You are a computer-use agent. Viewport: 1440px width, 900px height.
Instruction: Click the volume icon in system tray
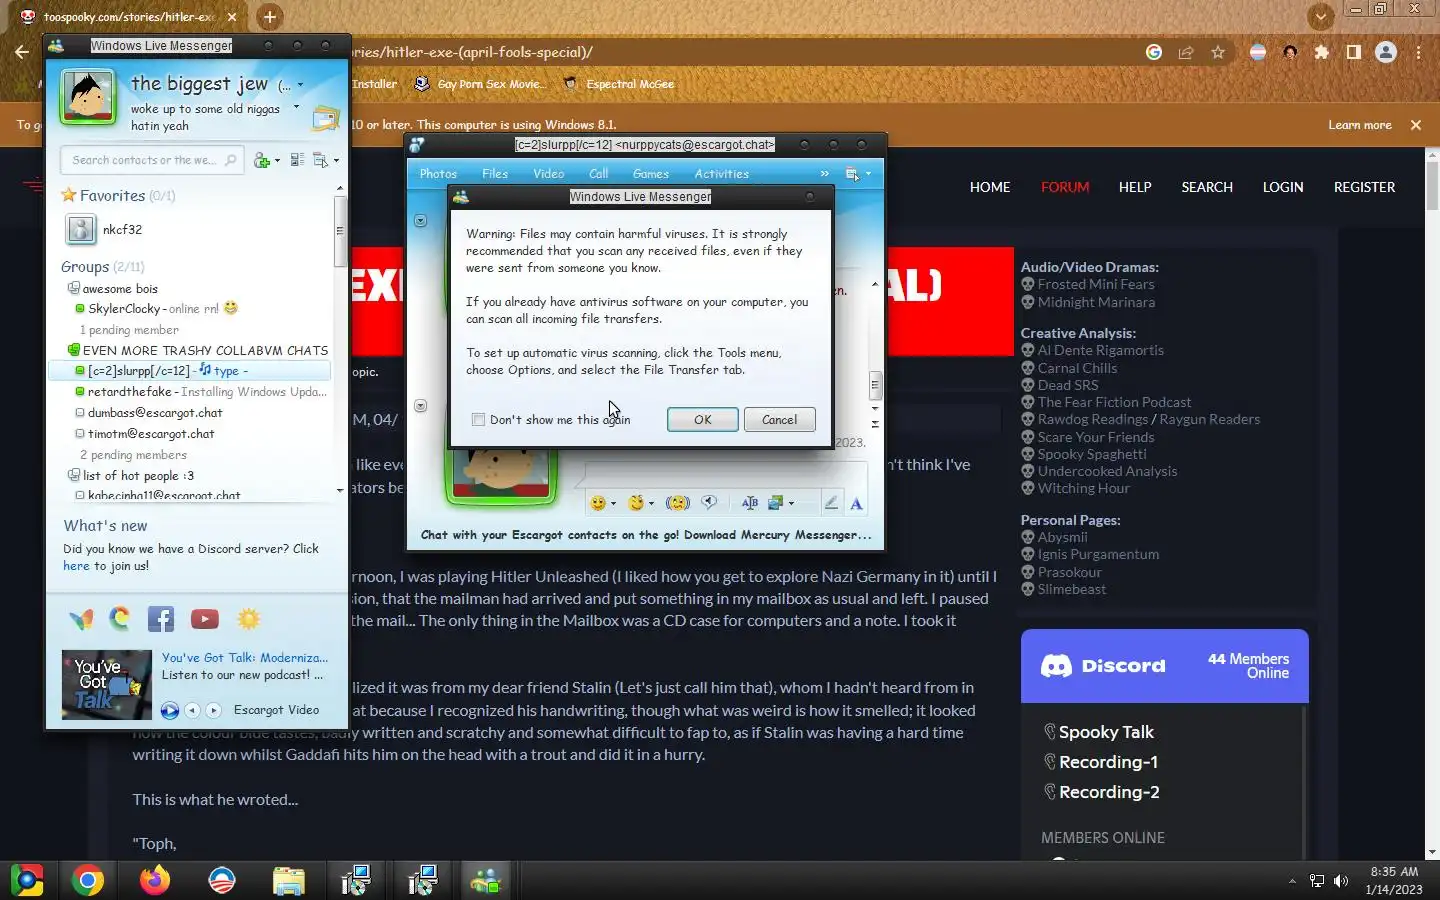point(1341,881)
